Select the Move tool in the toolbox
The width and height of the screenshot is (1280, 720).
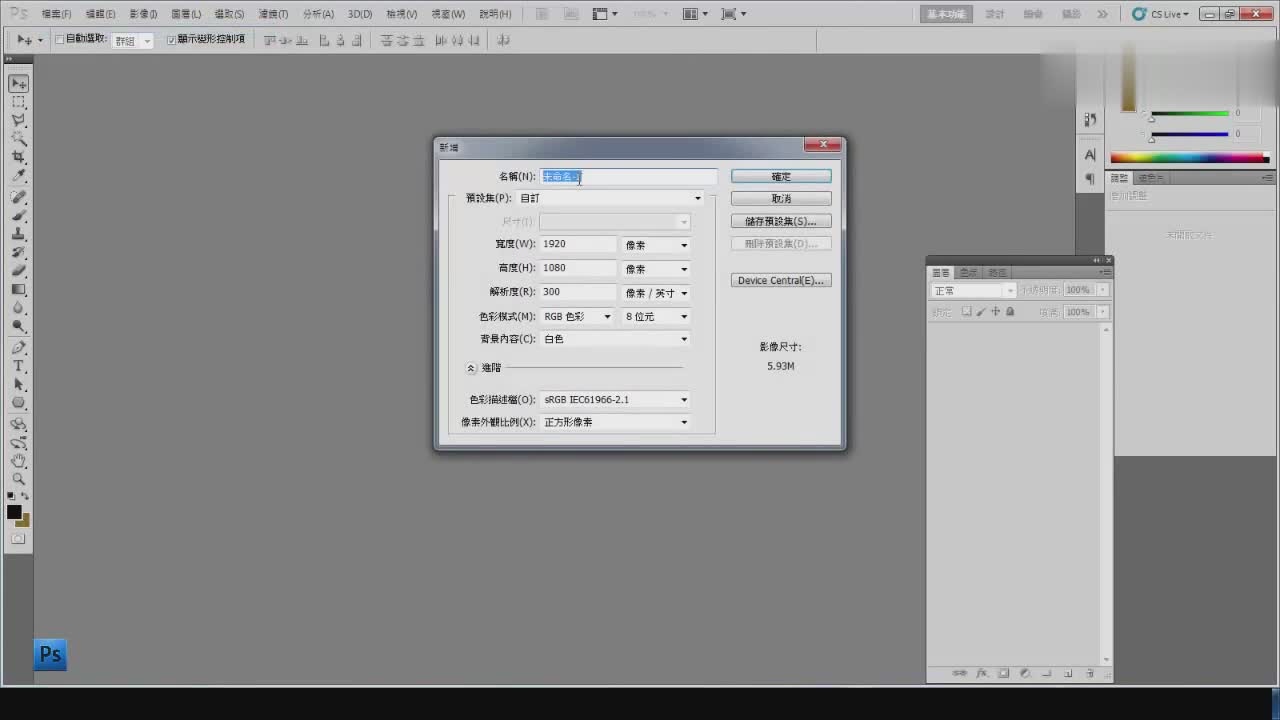tap(18, 83)
